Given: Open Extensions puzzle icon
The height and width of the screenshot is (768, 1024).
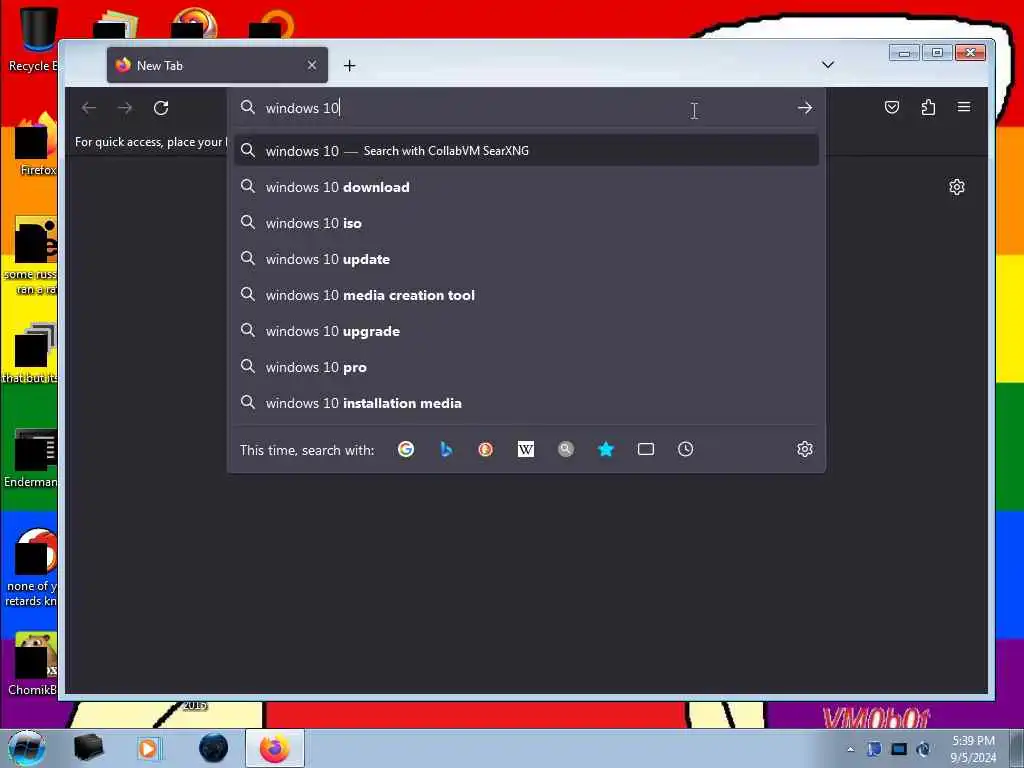Looking at the screenshot, I should pos(928,107).
